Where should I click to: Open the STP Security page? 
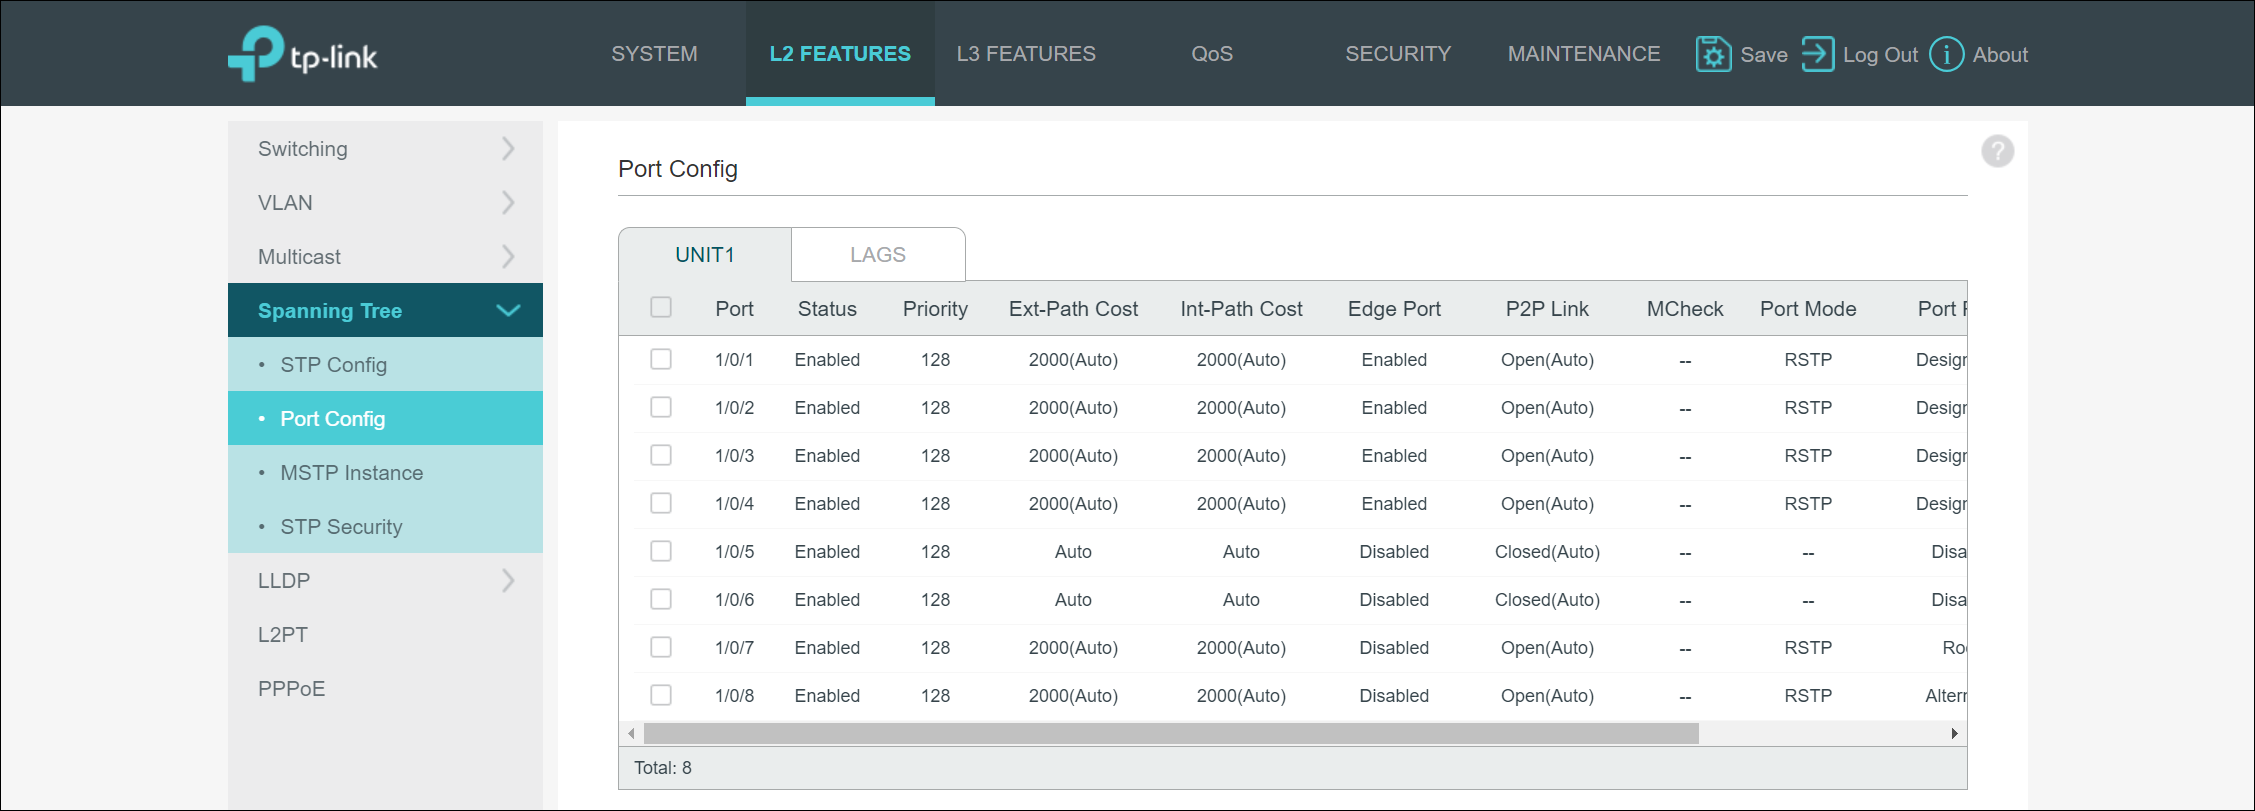click(341, 527)
